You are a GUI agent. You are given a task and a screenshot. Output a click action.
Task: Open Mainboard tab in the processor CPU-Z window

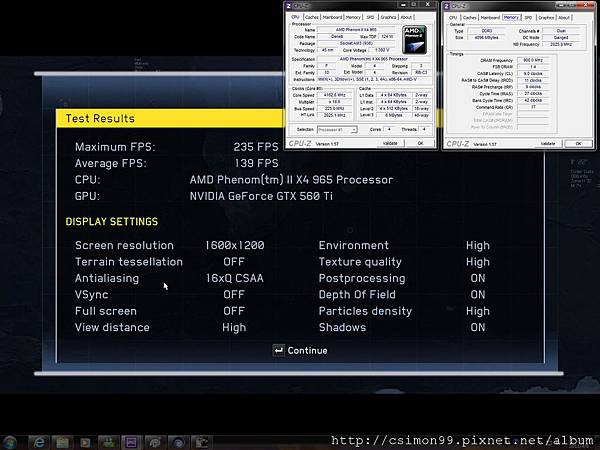(332, 17)
